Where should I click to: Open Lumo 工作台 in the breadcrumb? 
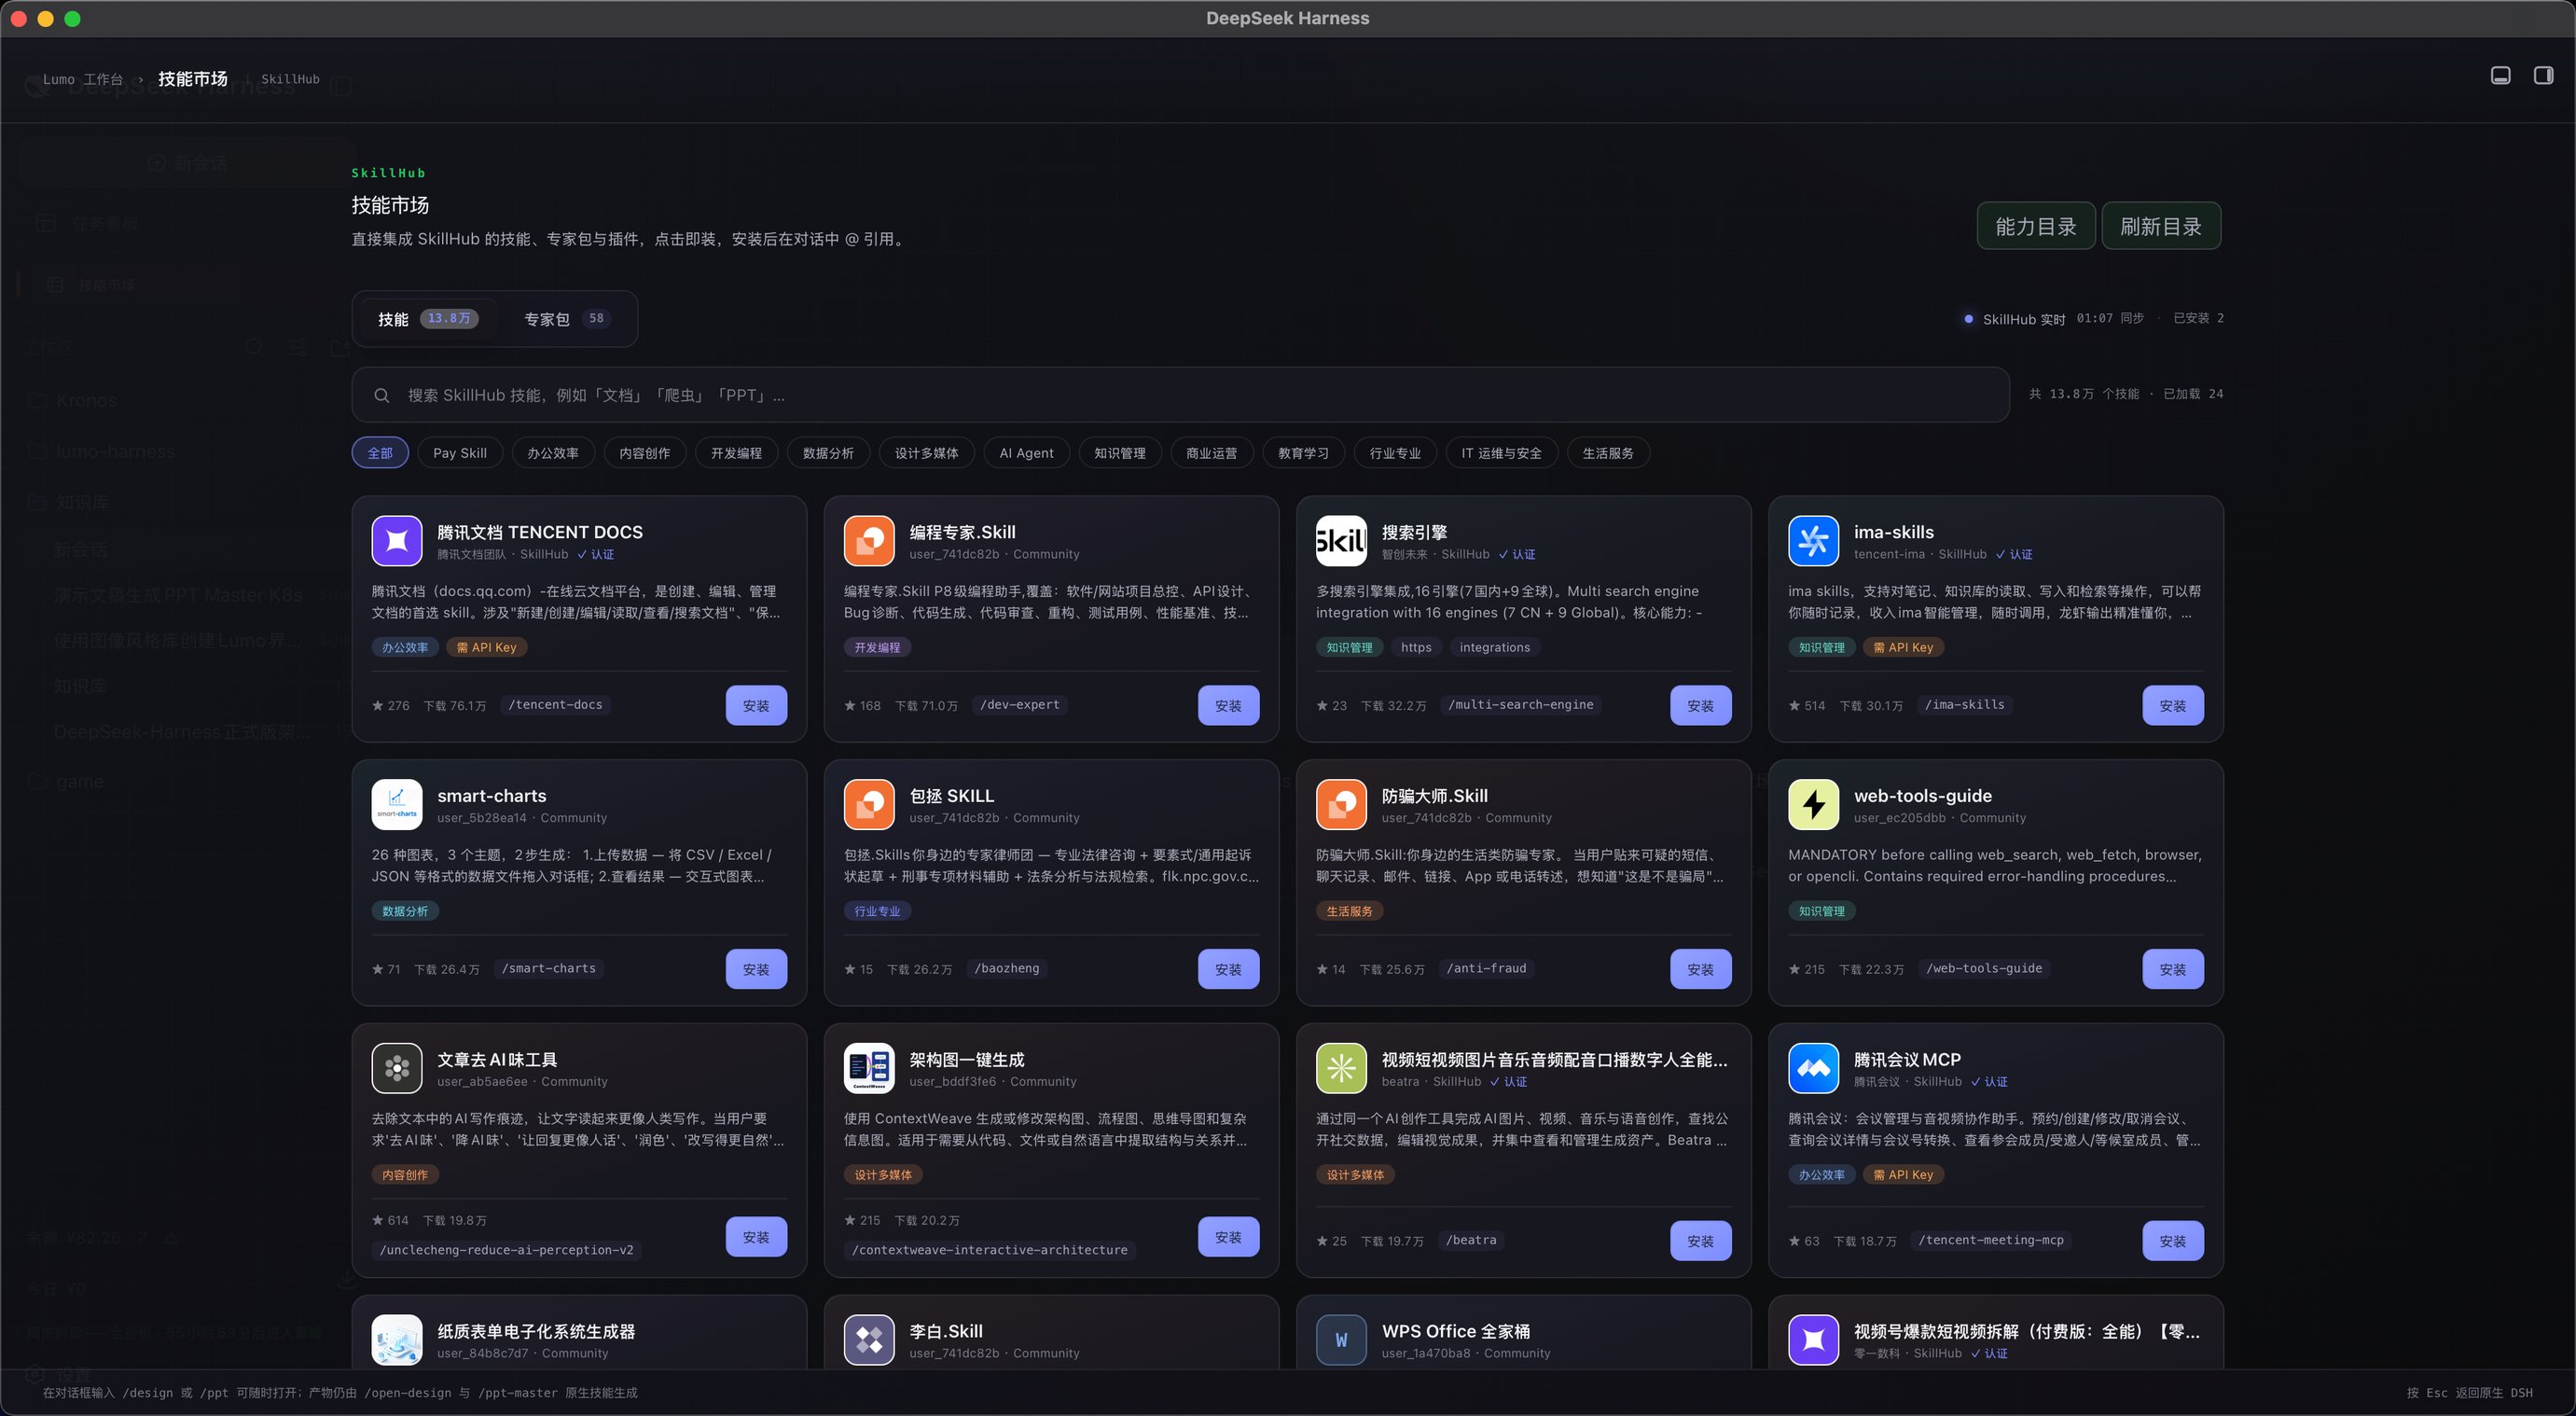click(x=83, y=79)
